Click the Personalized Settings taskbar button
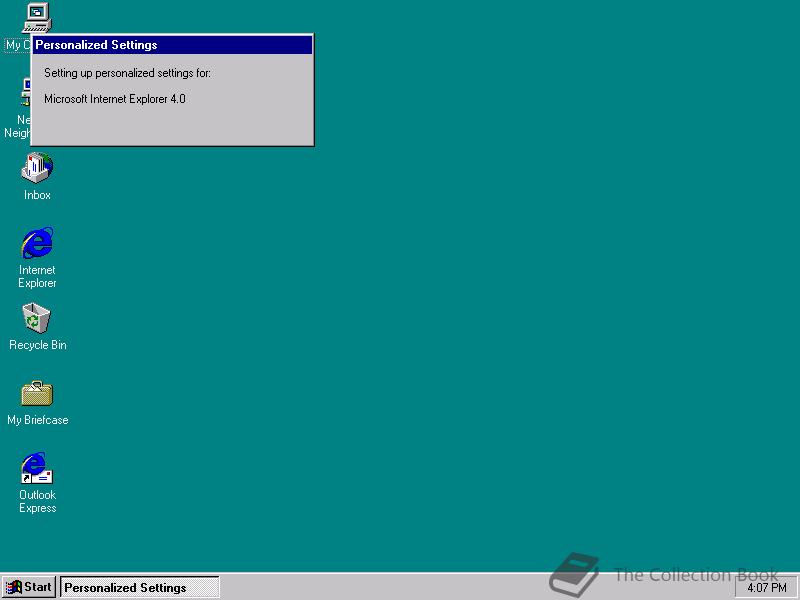The height and width of the screenshot is (600, 800). [x=140, y=587]
